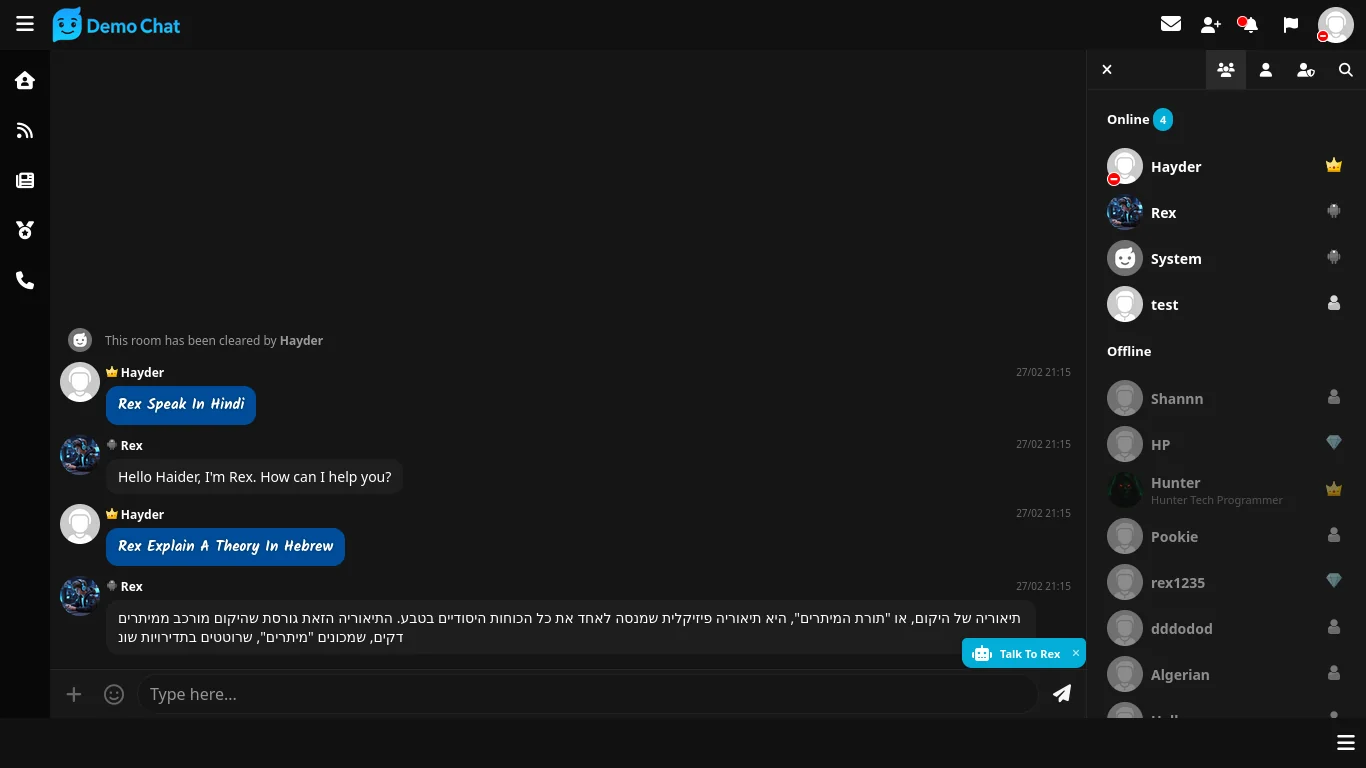The image size is (1366, 768).
Task: Click the Type here message field
Action: (587, 694)
